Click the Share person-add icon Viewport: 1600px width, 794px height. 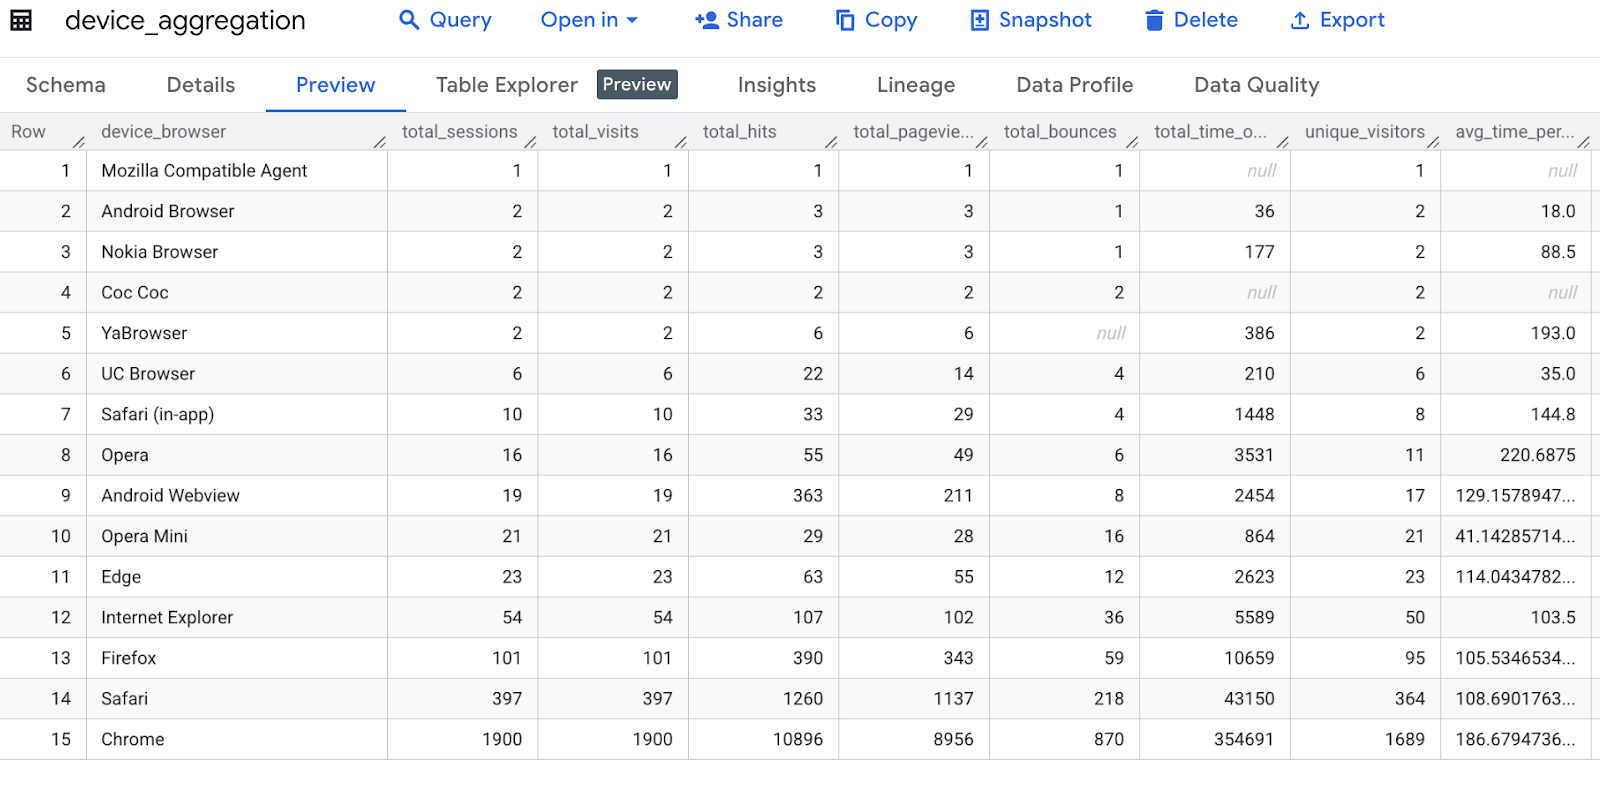click(707, 20)
